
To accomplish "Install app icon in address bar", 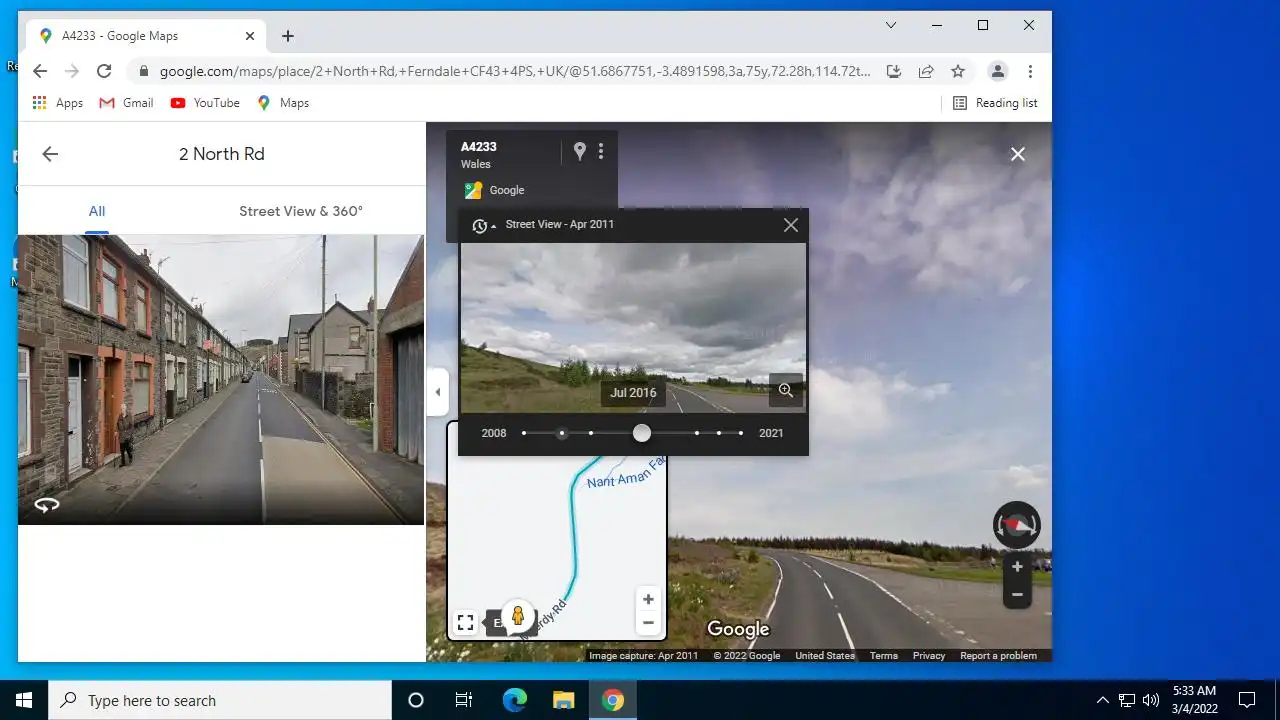I will [x=894, y=71].
